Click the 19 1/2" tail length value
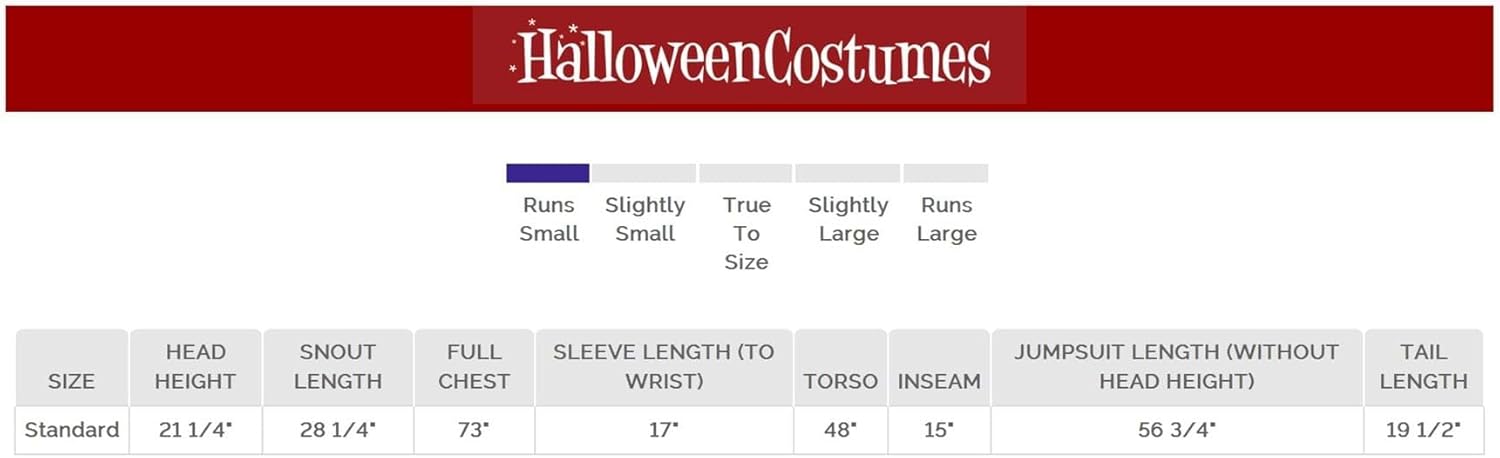The height and width of the screenshot is (458, 1500). (1423, 430)
